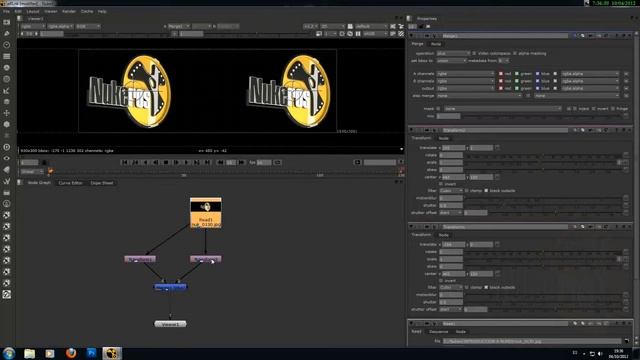
Task: Adjust Merge1 mix slider
Action: pyautogui.click(x=543, y=116)
